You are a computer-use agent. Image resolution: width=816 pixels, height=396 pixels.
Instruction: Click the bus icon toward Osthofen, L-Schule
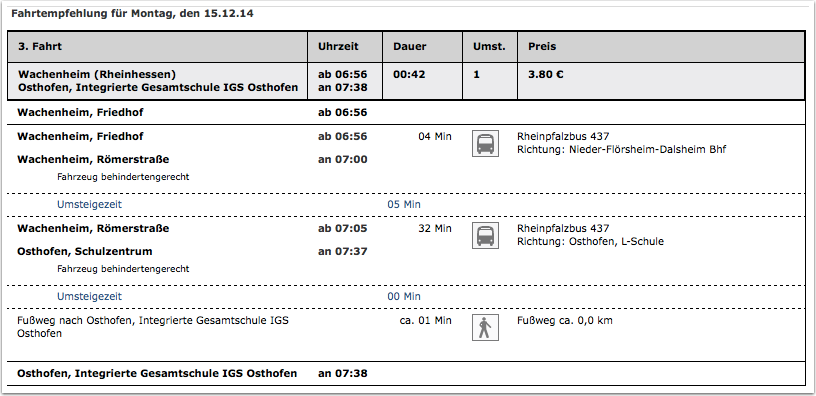pyautogui.click(x=485, y=235)
